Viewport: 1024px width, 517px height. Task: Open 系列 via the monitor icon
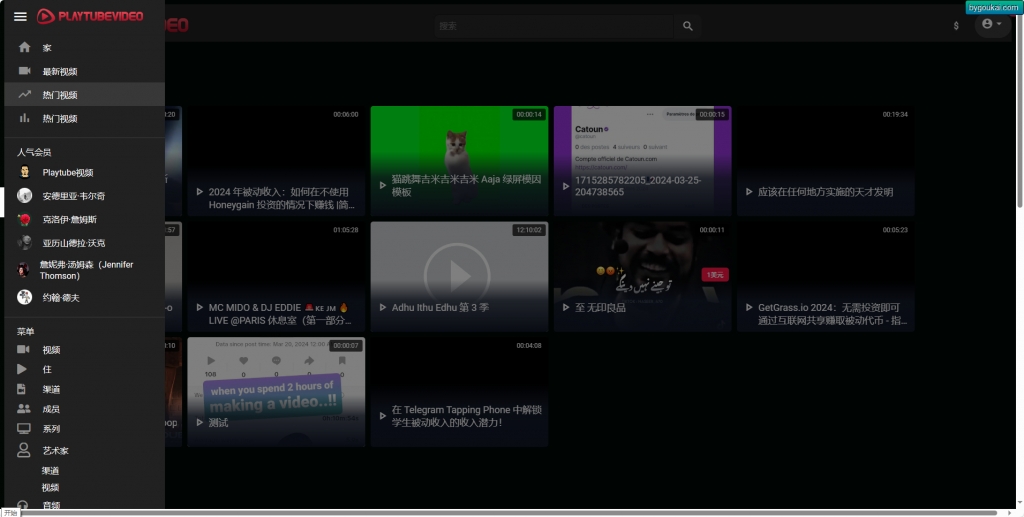pyautogui.click(x=25, y=429)
